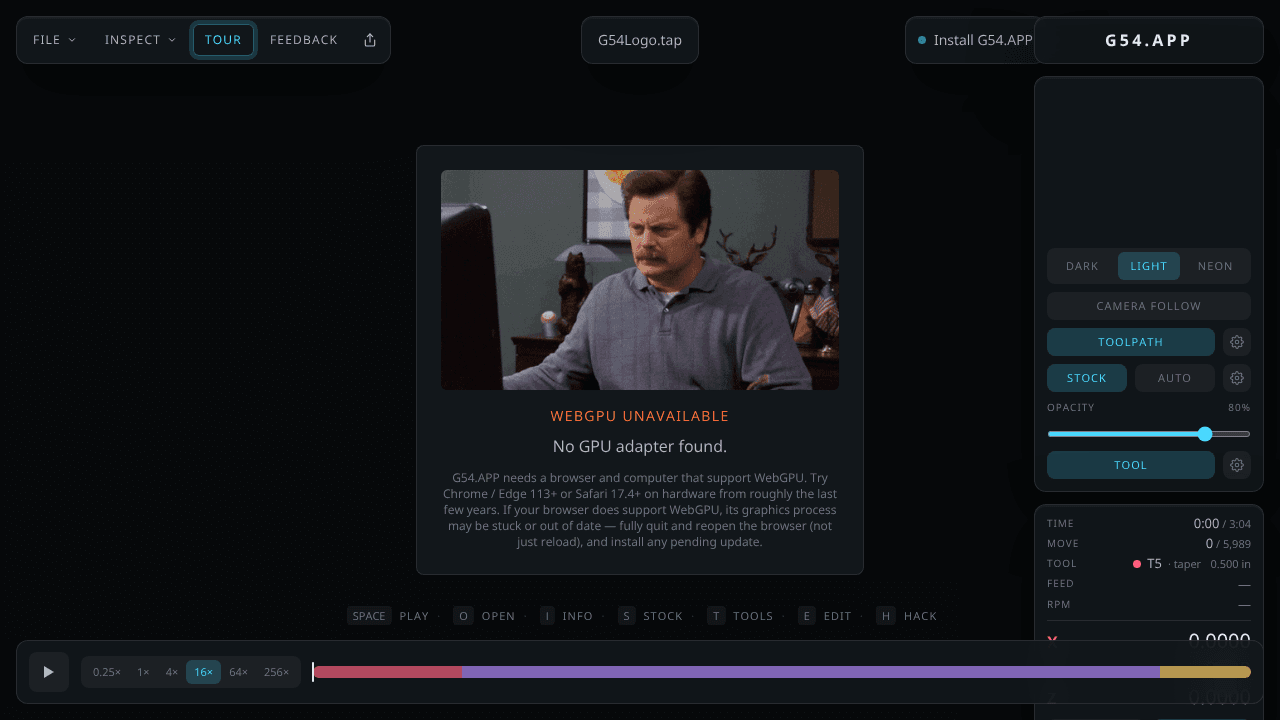Click the G54.APP logo title

1149,40
